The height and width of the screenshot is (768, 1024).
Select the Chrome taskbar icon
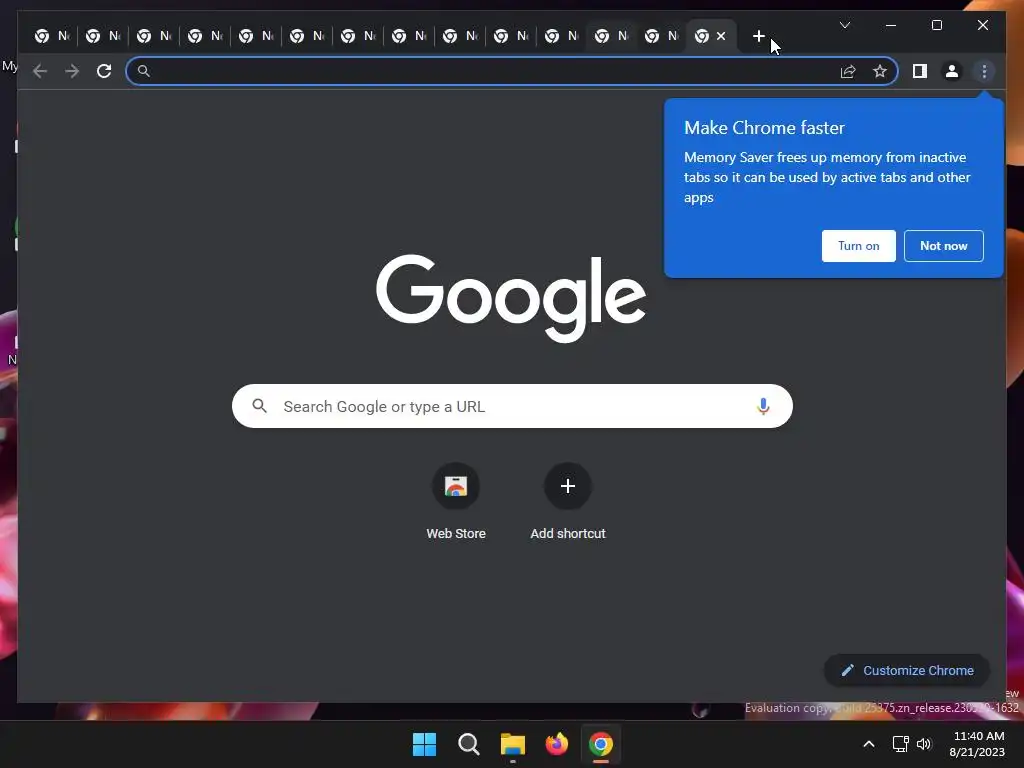click(601, 744)
